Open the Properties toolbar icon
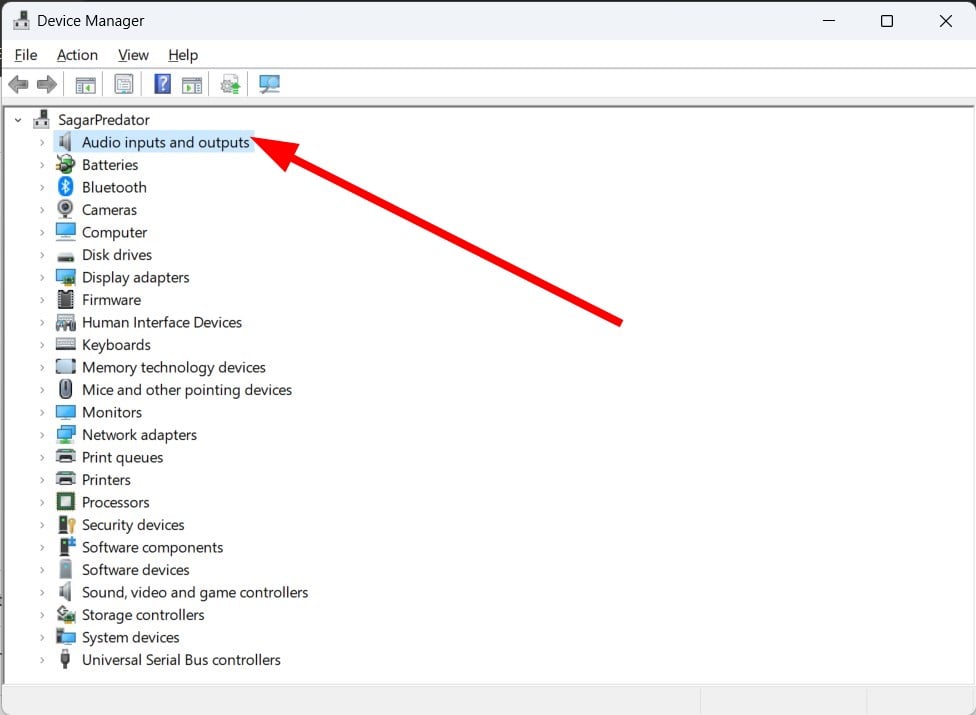This screenshot has height=715, width=976. [124, 84]
